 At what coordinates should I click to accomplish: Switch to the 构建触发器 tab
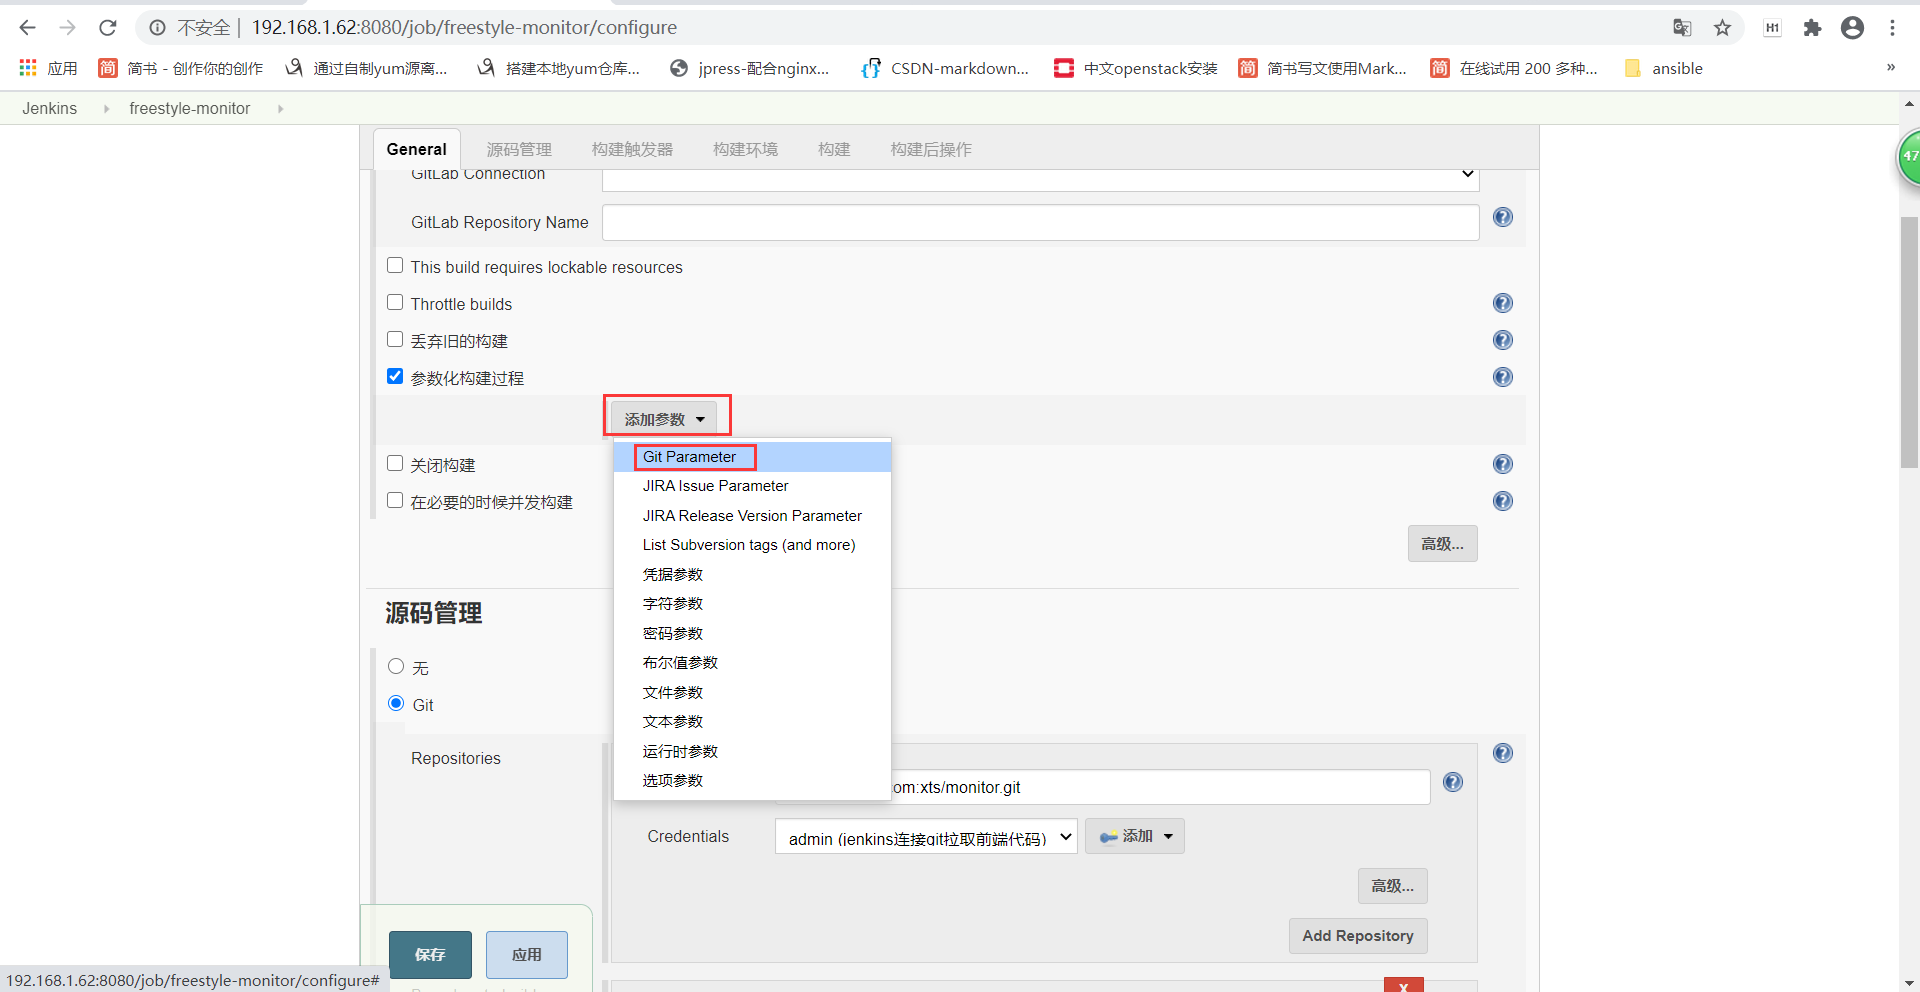pos(632,149)
